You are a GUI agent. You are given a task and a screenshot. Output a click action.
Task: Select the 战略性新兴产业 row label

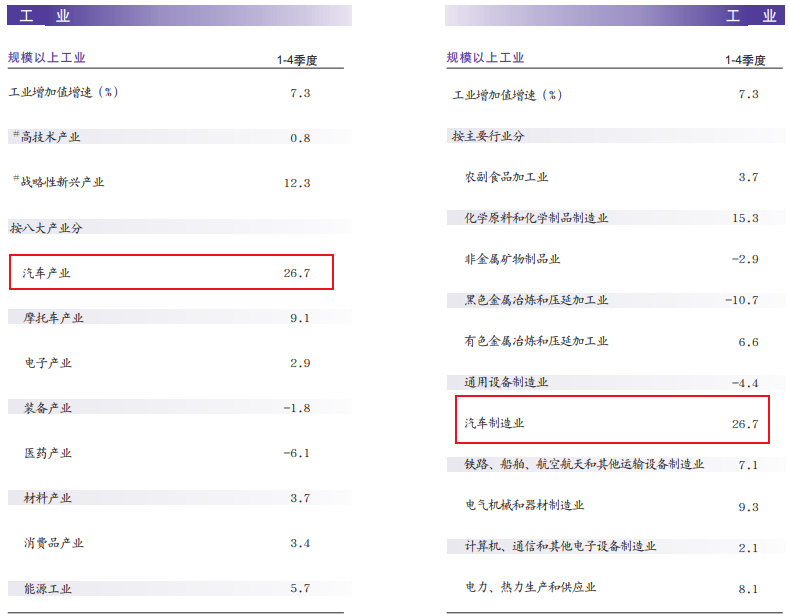[62, 182]
